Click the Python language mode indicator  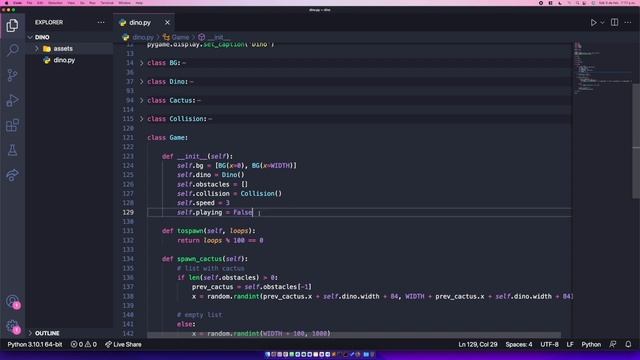(x=591, y=344)
